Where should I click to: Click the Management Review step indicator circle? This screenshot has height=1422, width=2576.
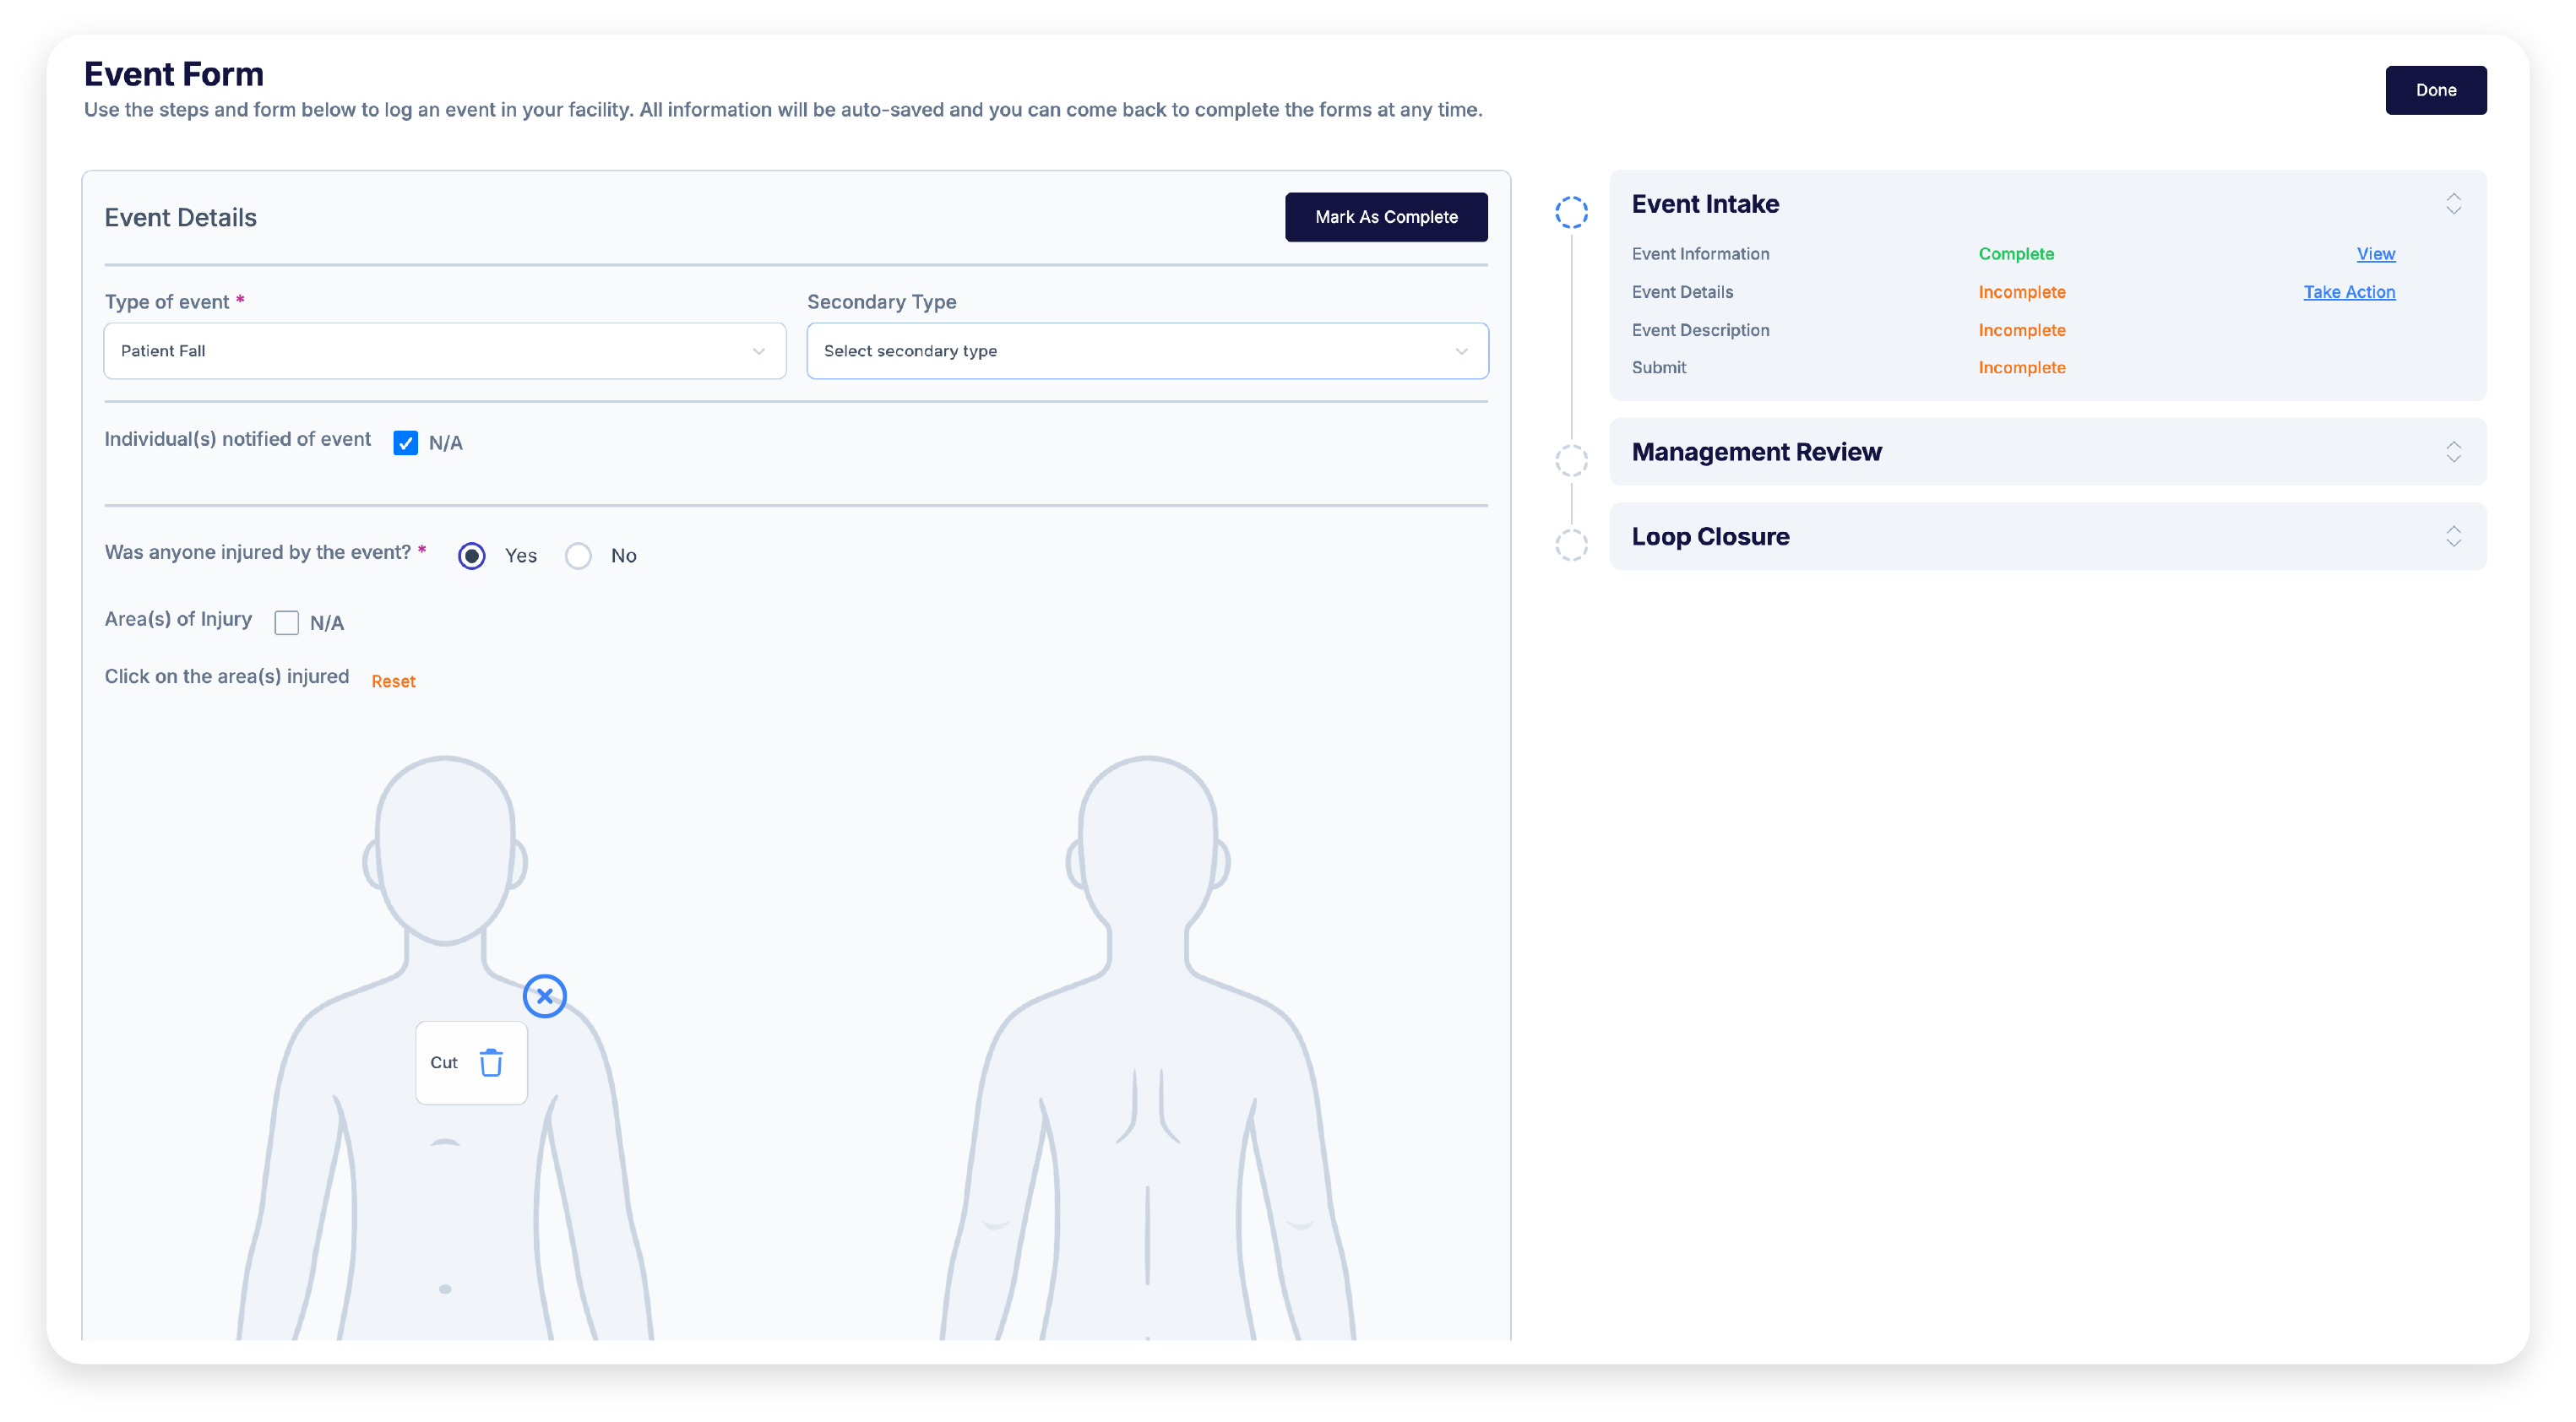click(x=1571, y=460)
